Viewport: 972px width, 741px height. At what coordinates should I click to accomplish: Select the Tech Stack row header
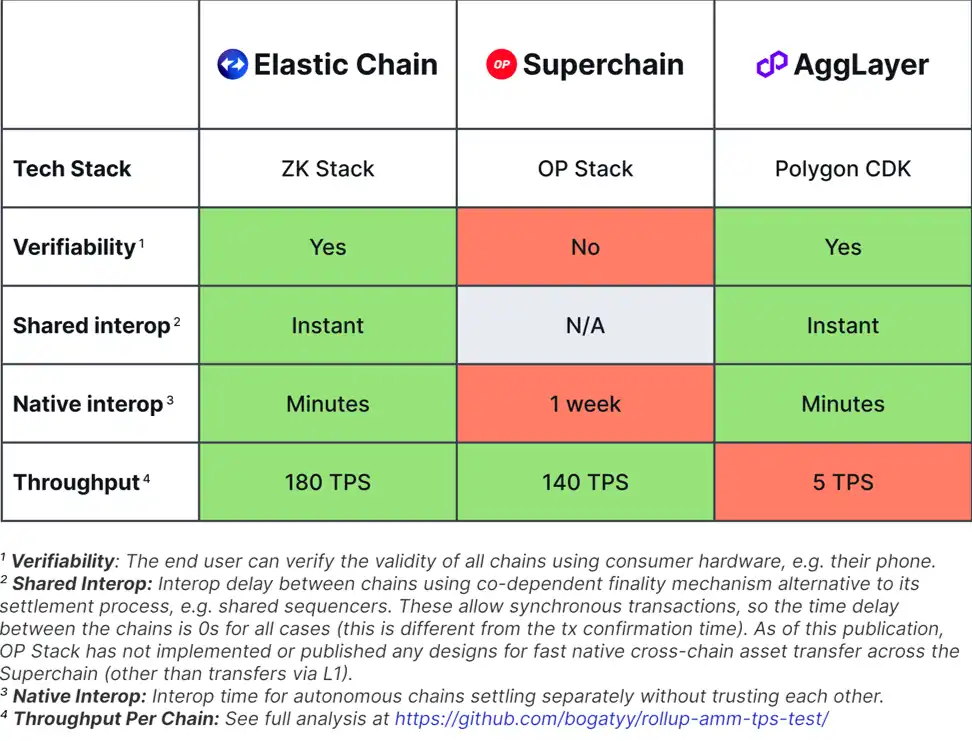[x=72, y=168]
